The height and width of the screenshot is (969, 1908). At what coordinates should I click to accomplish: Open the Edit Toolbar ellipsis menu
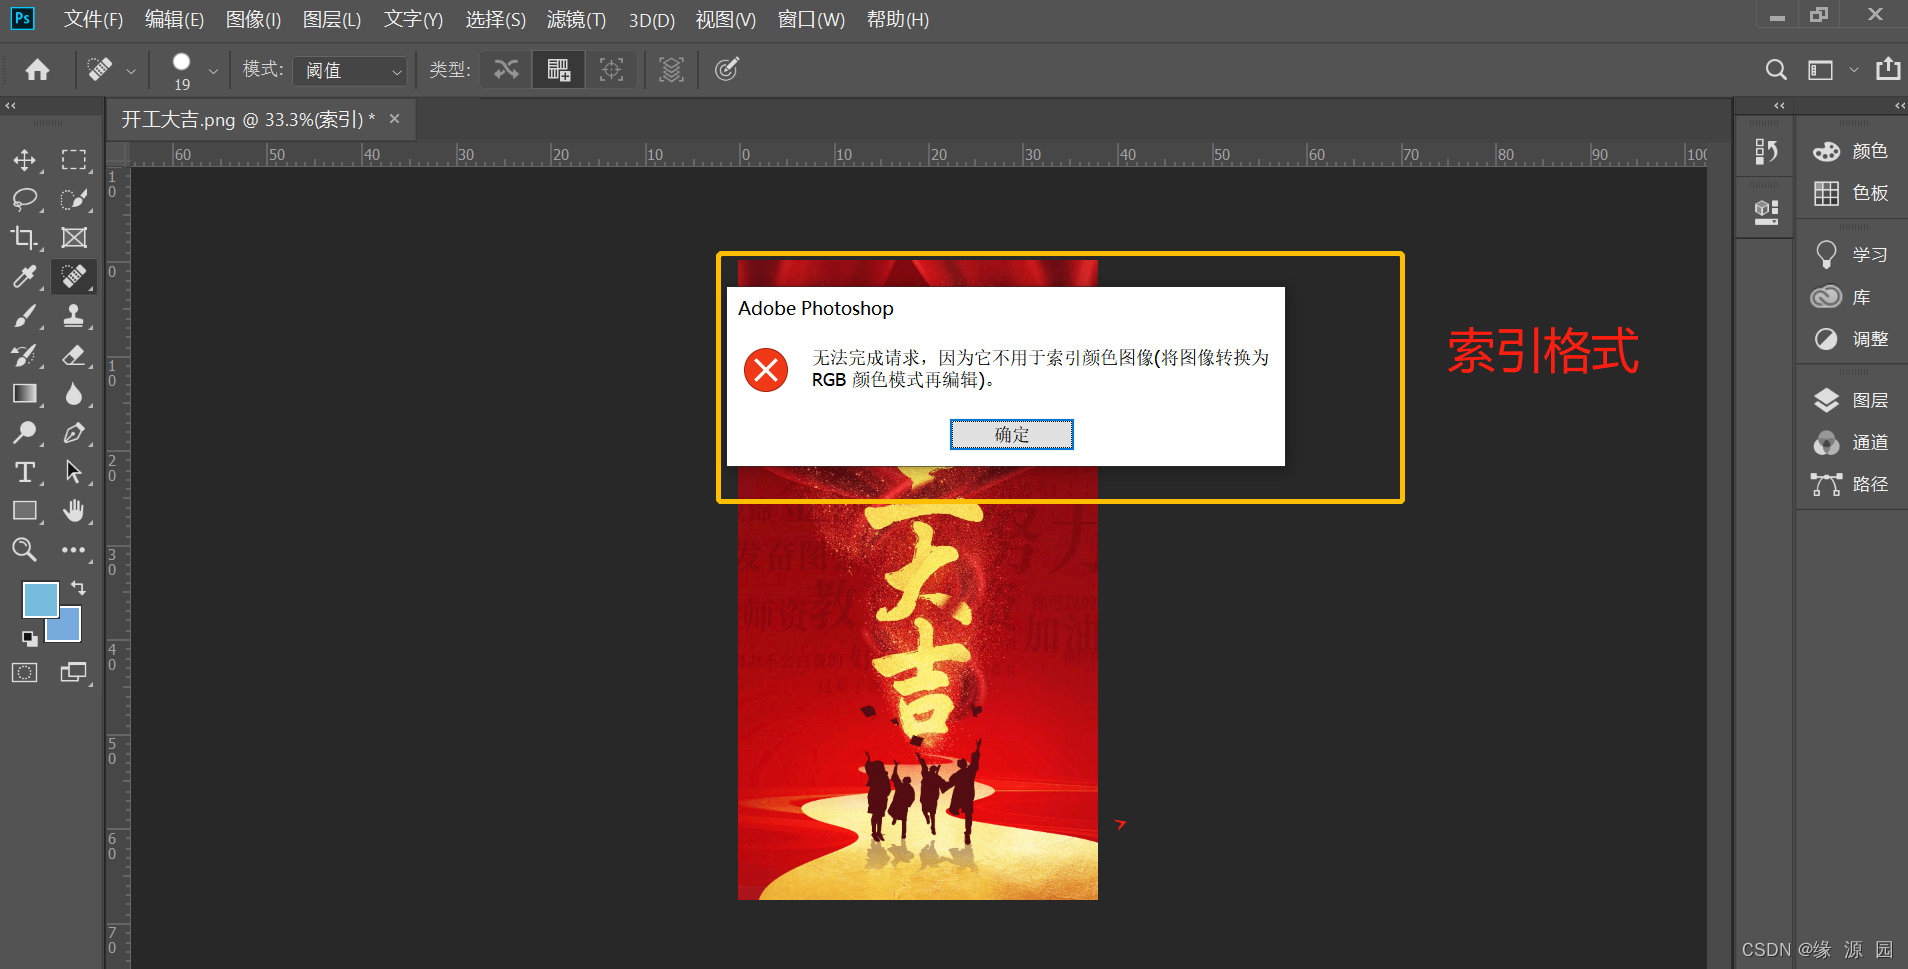[74, 550]
